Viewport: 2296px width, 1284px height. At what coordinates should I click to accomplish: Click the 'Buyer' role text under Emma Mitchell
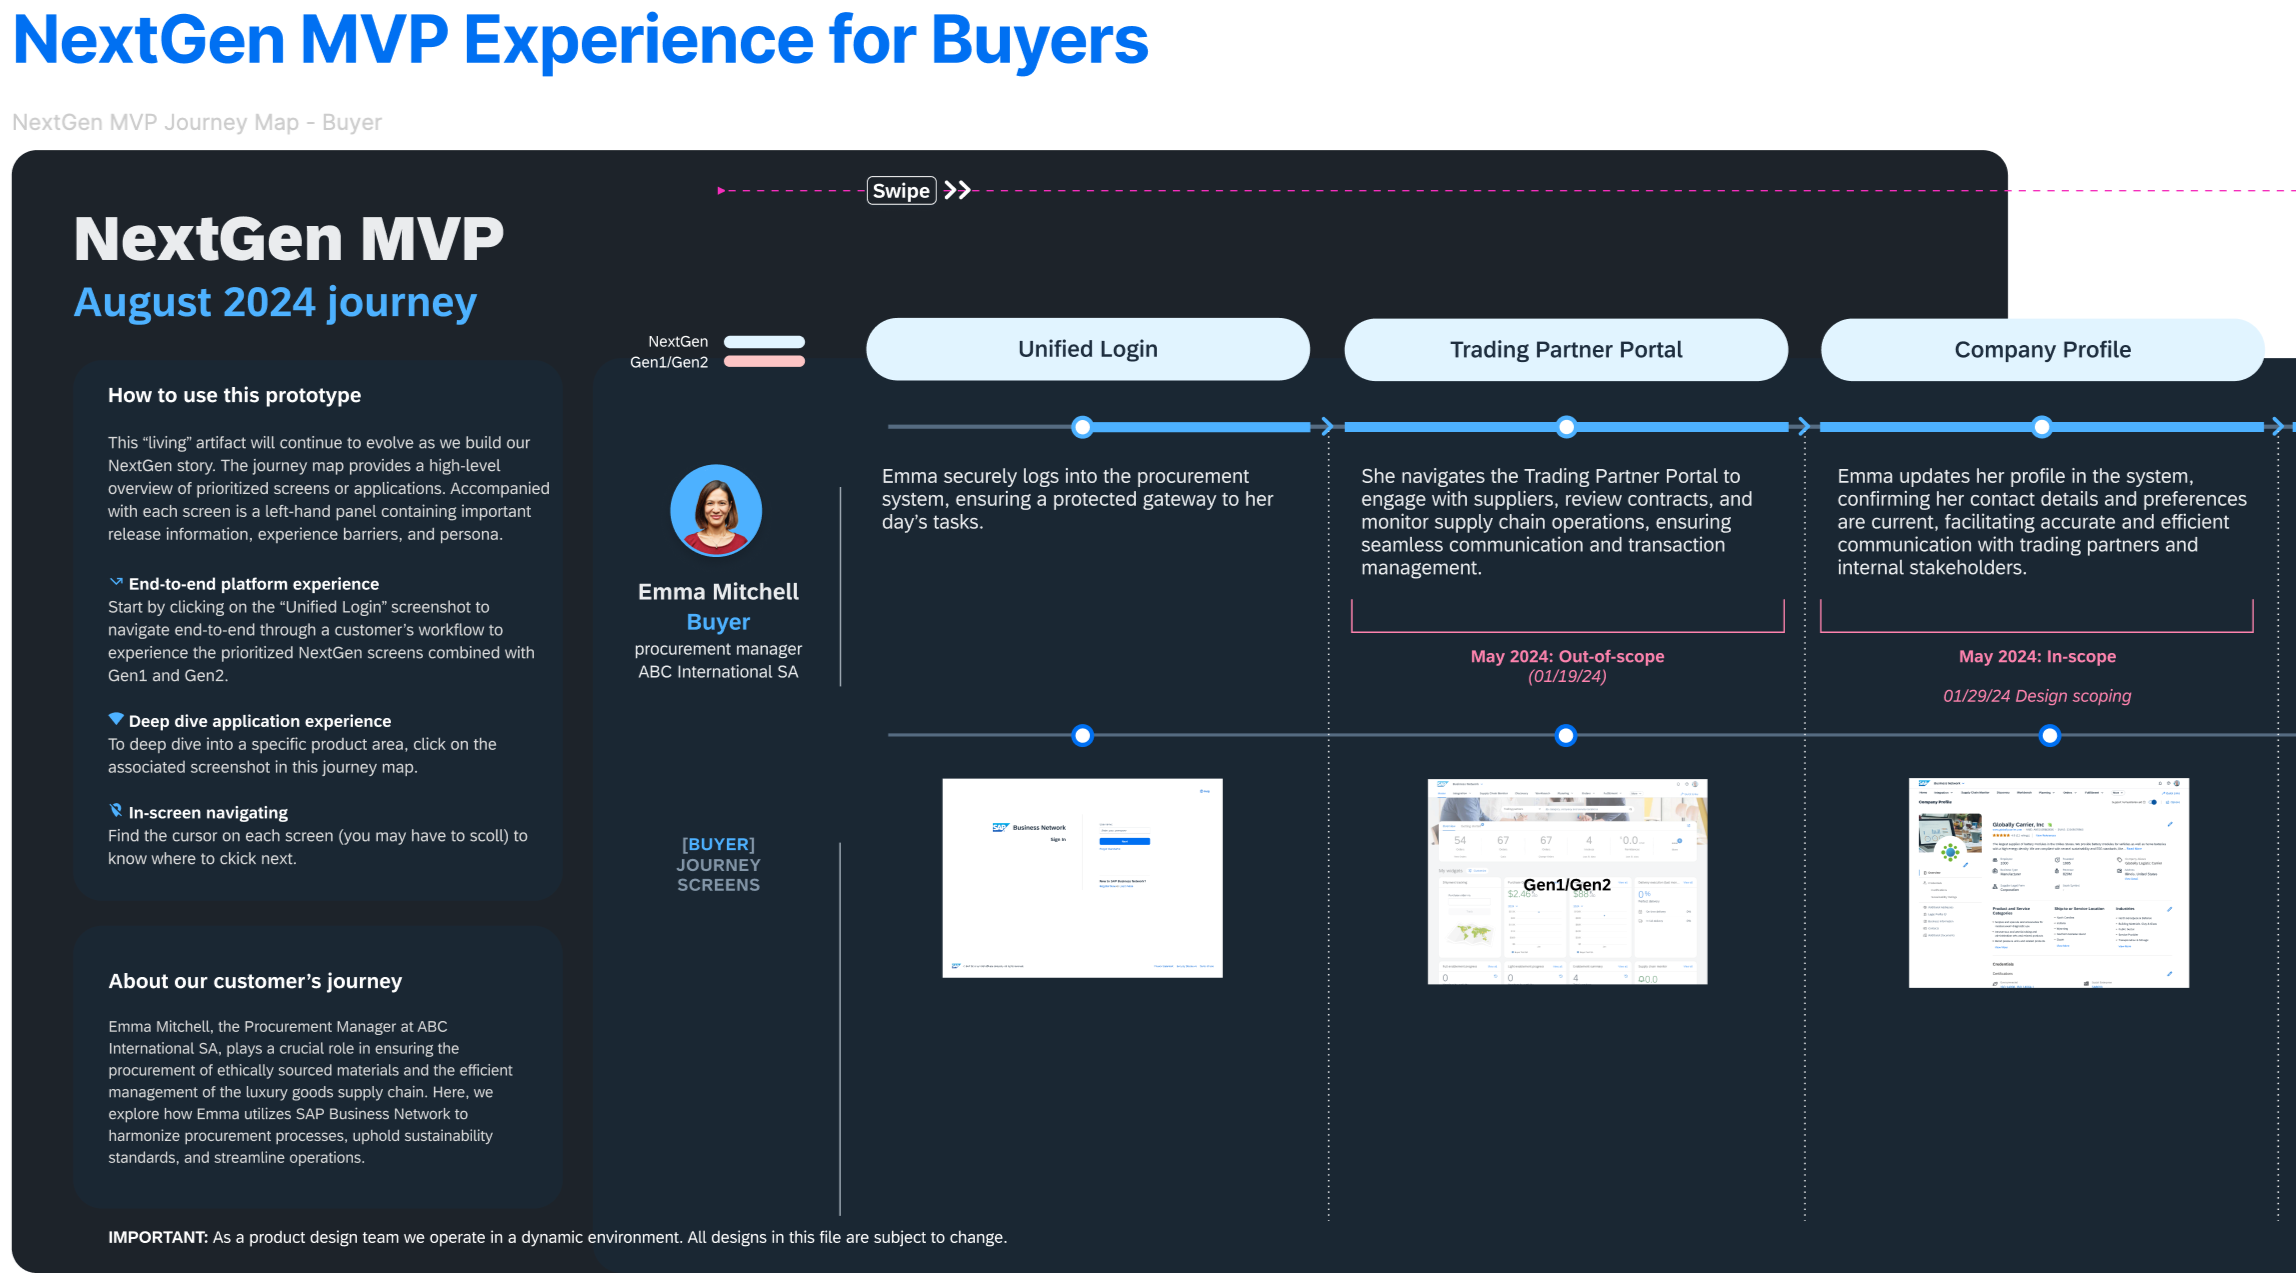(718, 622)
